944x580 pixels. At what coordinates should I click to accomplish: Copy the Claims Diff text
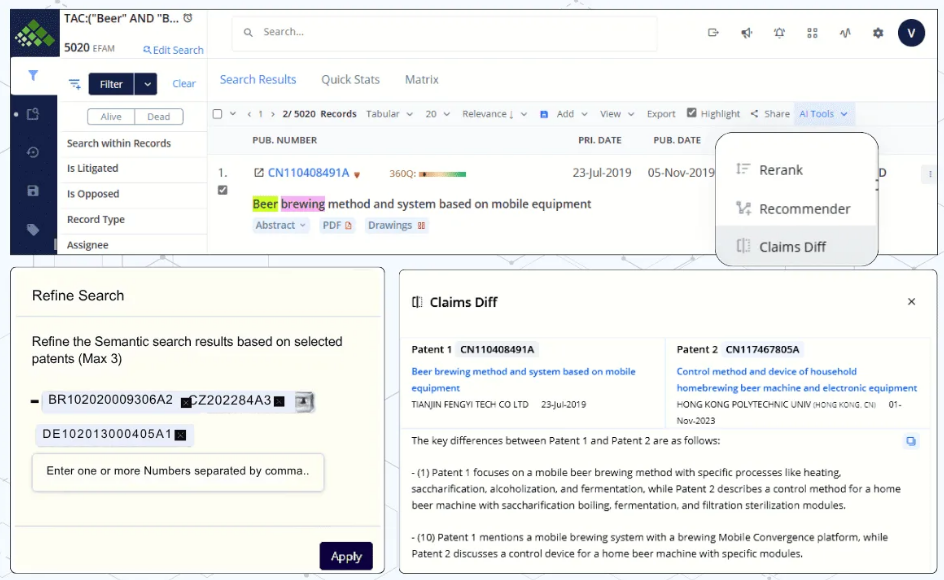pyautogui.click(x=910, y=441)
